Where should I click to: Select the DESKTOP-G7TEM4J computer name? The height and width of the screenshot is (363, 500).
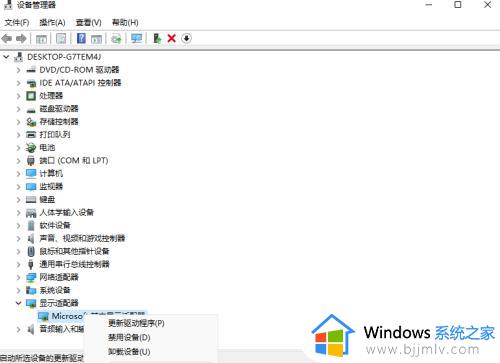(64, 57)
